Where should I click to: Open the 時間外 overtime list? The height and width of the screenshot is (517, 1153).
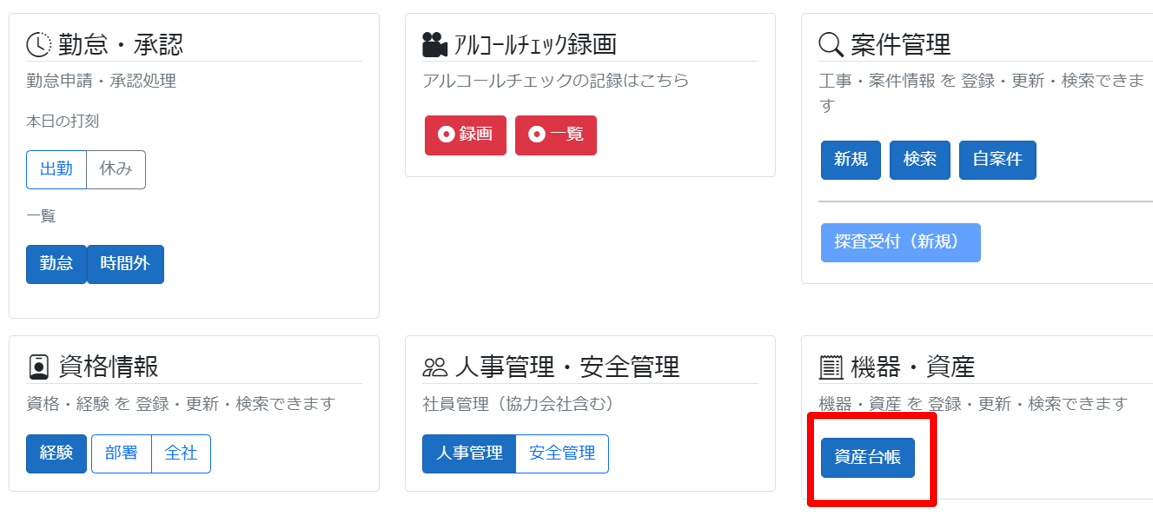point(125,264)
